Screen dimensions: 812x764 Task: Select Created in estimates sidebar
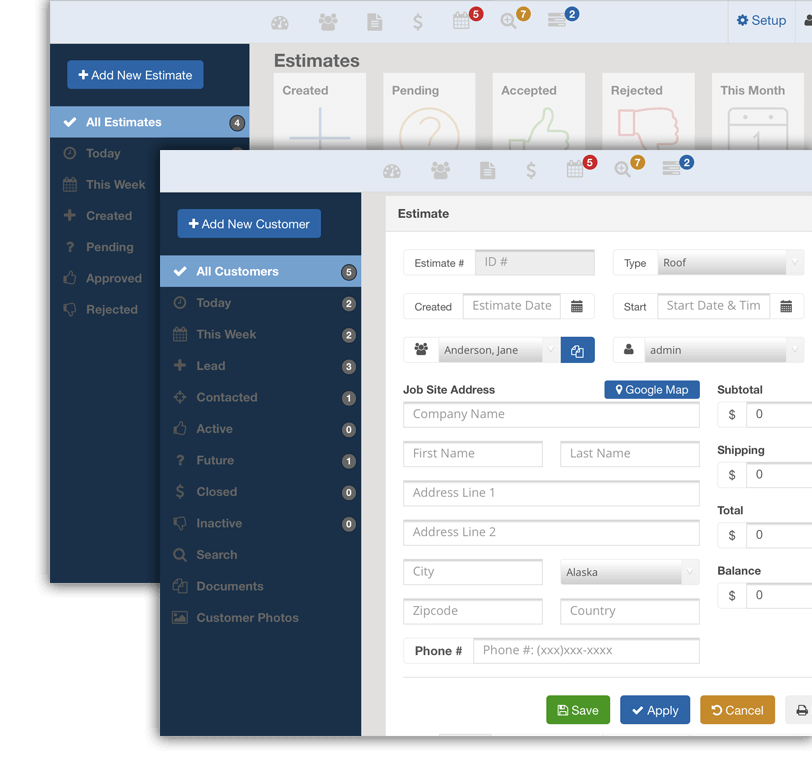(x=105, y=216)
